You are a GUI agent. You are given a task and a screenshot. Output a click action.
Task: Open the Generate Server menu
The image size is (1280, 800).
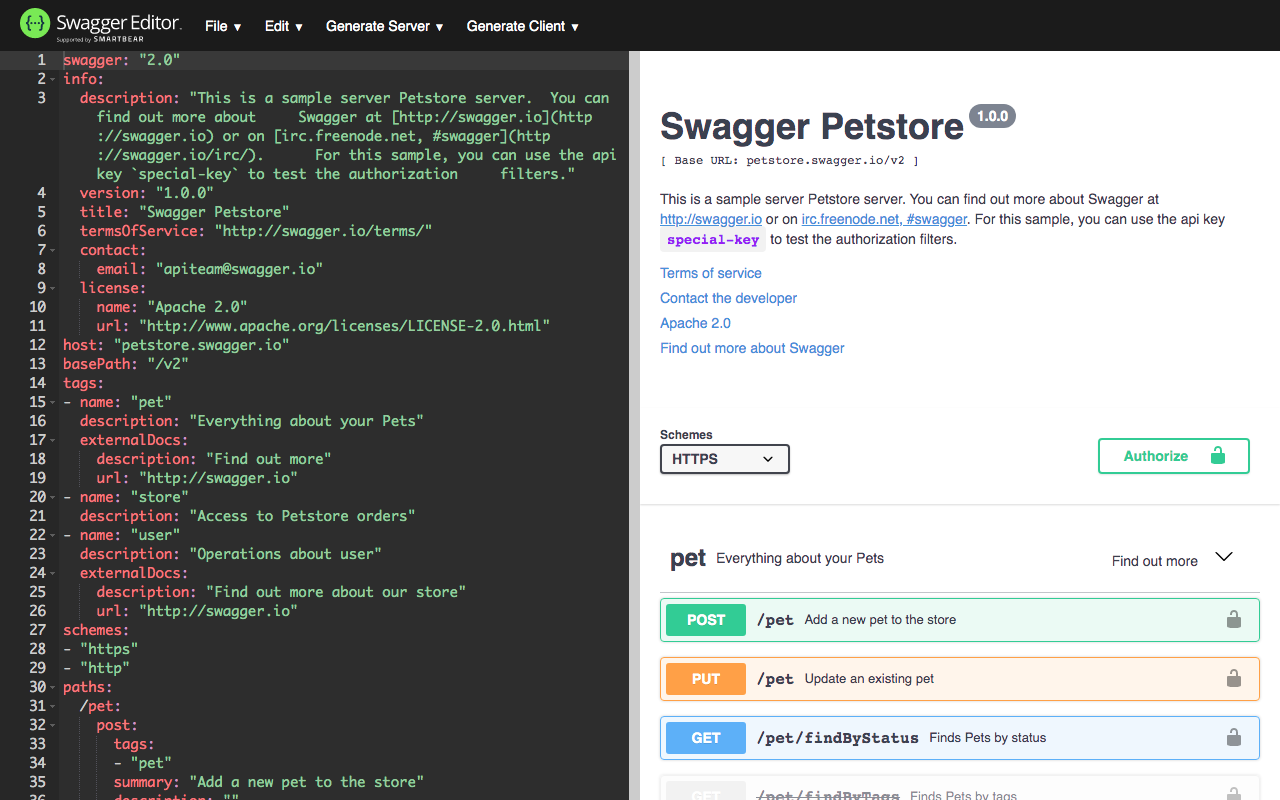383,26
